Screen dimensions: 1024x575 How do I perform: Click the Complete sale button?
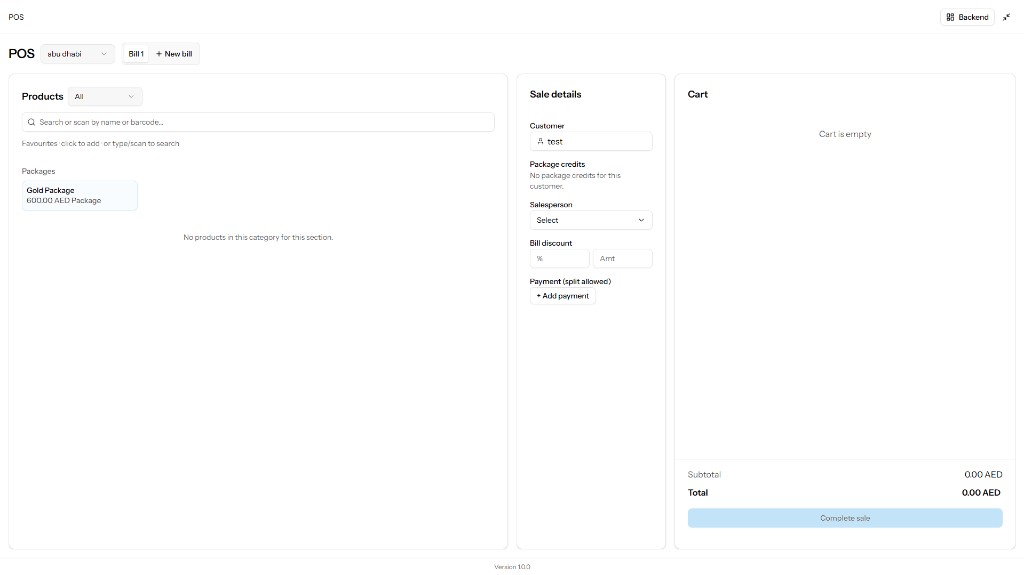point(844,518)
